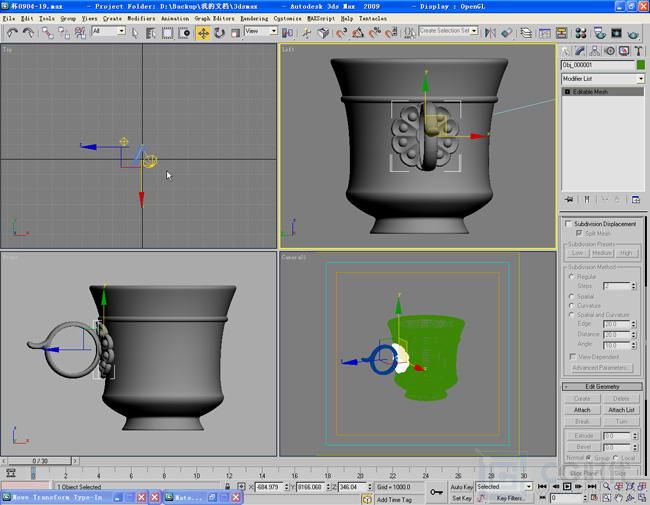Open the Create Selection Set dropdown
This screenshot has width=650, height=505.
pyautogui.click(x=448, y=31)
